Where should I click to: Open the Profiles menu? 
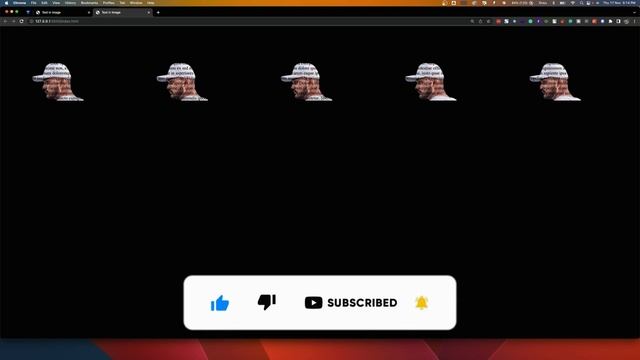click(109, 3)
